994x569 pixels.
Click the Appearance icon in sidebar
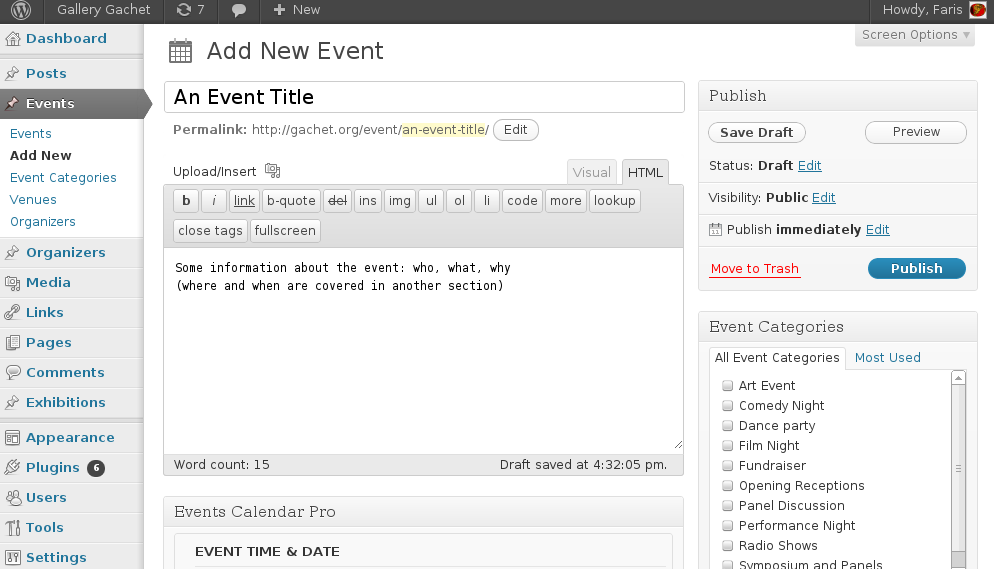coord(12,438)
